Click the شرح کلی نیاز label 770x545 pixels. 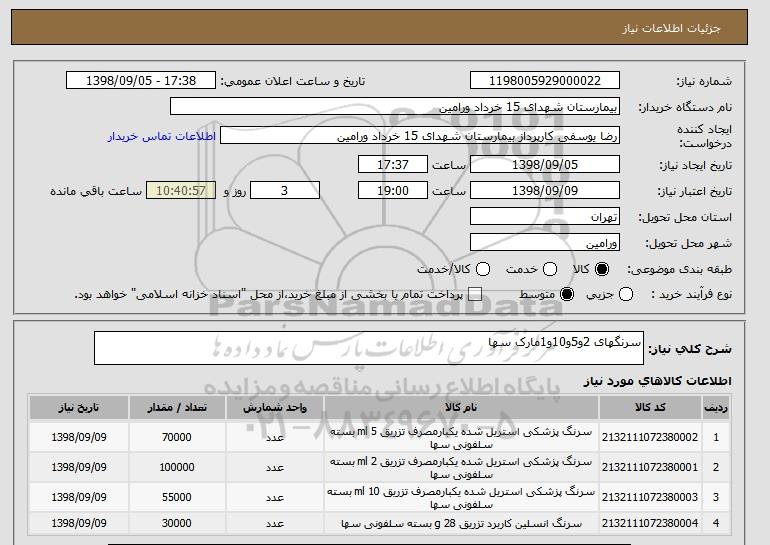(x=690, y=349)
